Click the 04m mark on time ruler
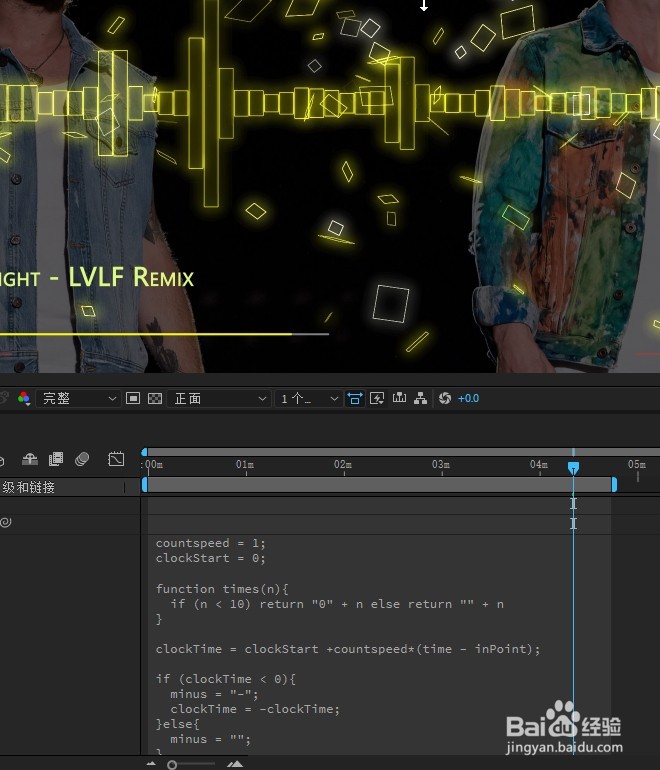660x770 pixels. click(x=539, y=465)
